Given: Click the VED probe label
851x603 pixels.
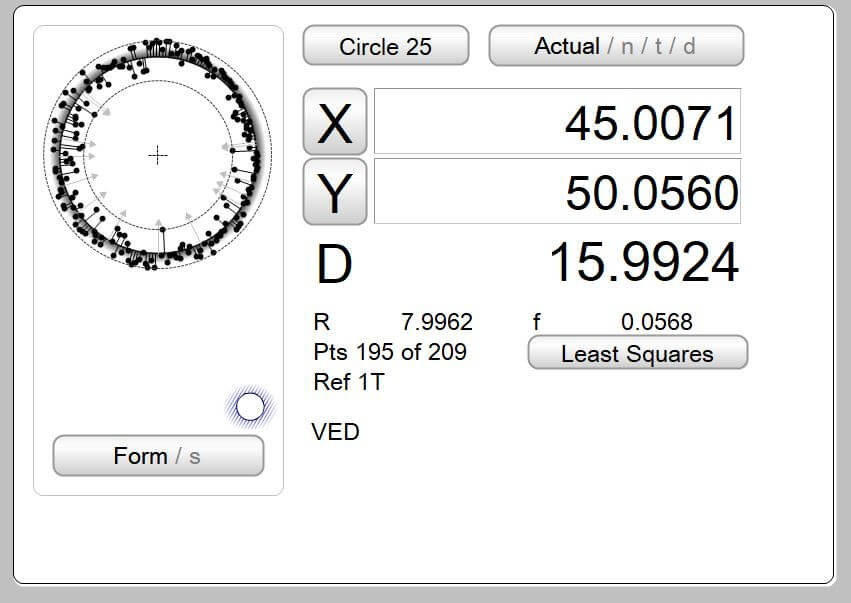Looking at the screenshot, I should coord(336,432).
